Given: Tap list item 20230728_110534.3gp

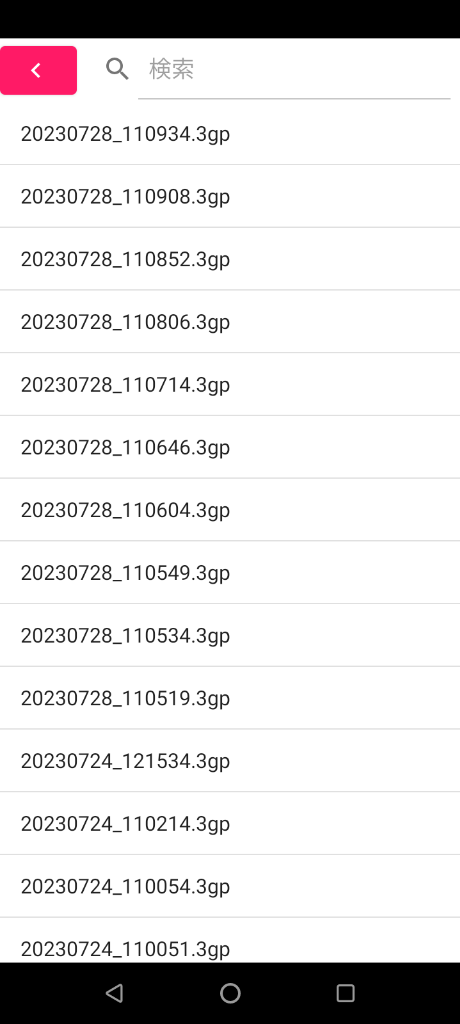Looking at the screenshot, I should pyautogui.click(x=230, y=635).
